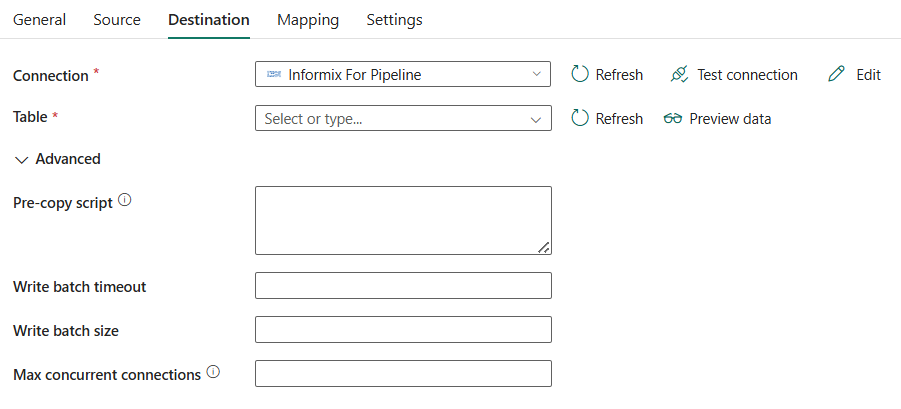The height and width of the screenshot is (409, 901).
Task: Click the Advanced section label
Action: pyautogui.click(x=68, y=159)
